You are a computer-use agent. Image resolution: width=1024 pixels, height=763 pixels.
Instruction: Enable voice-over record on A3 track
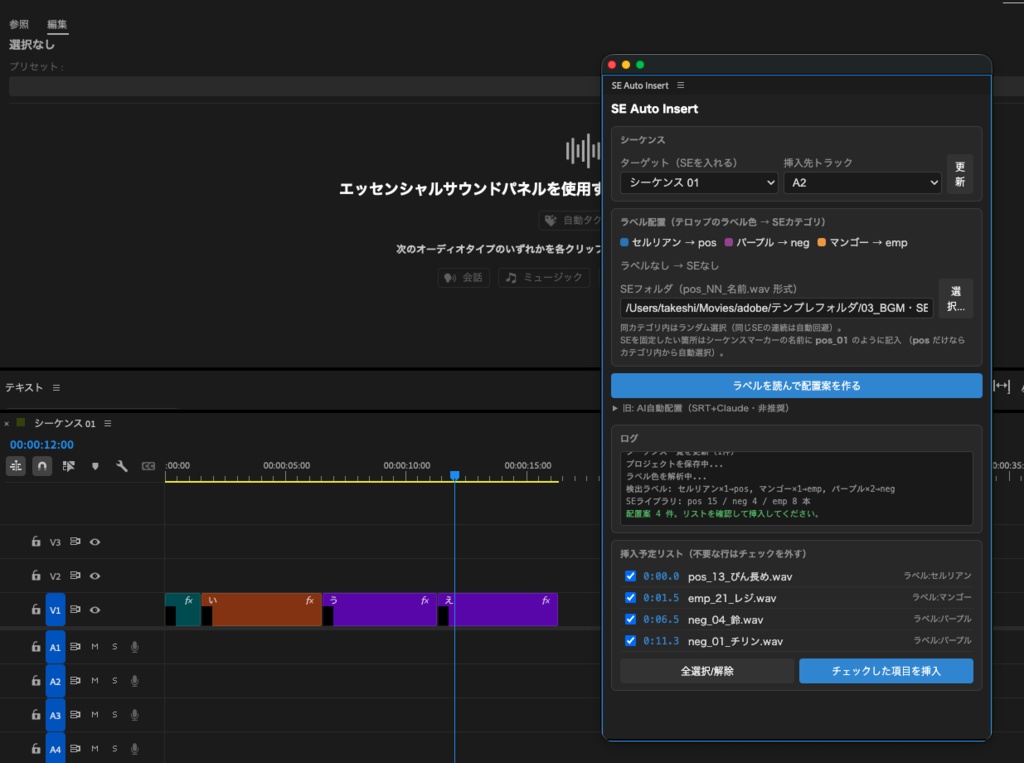coord(135,715)
